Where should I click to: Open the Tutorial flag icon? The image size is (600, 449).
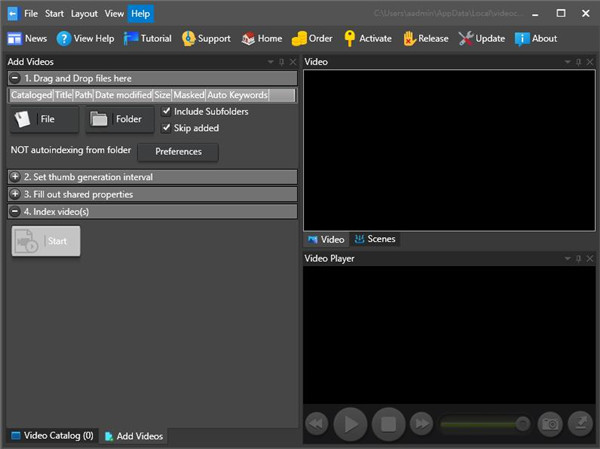[132, 39]
